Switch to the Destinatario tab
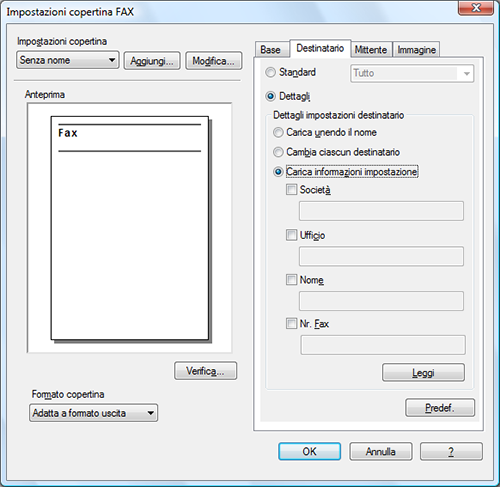This screenshot has height=487, width=500. point(320,48)
